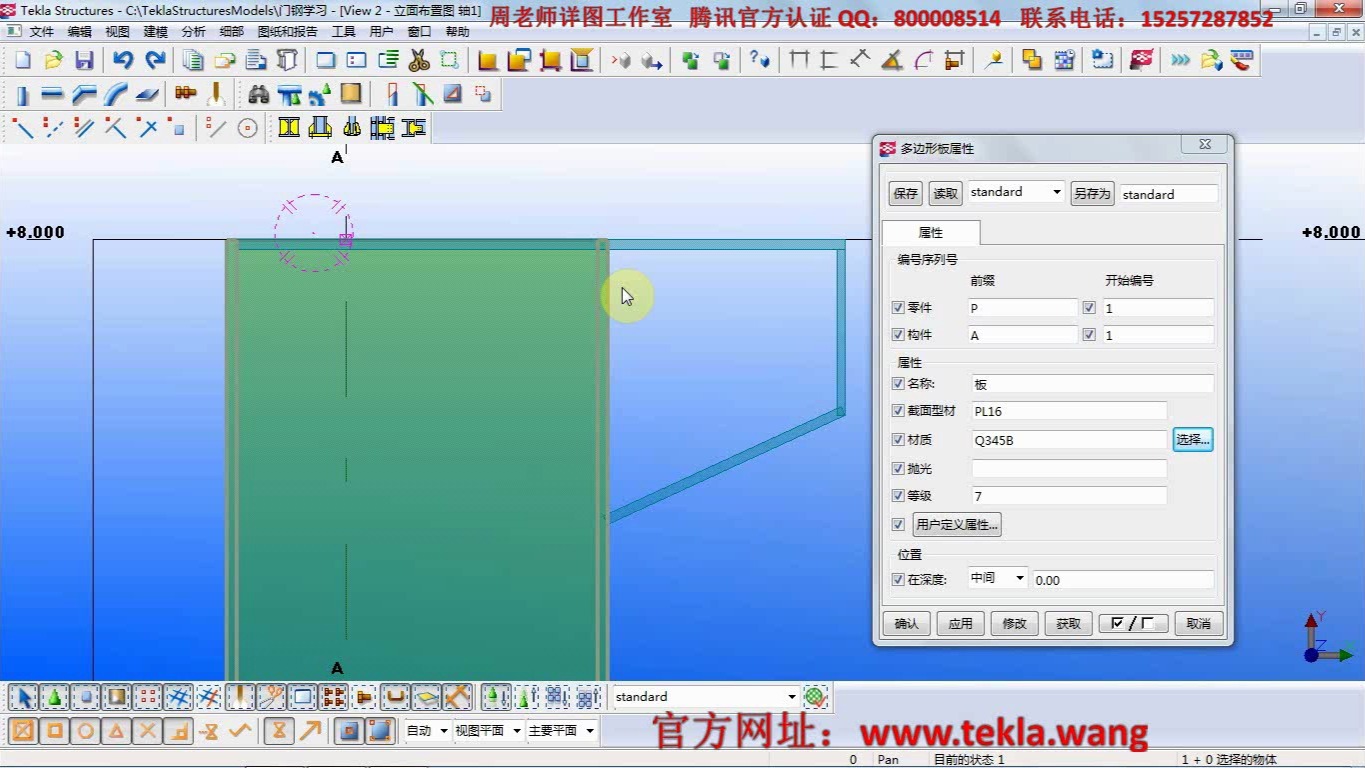
Task: Add a construction circle
Action: 247,128
